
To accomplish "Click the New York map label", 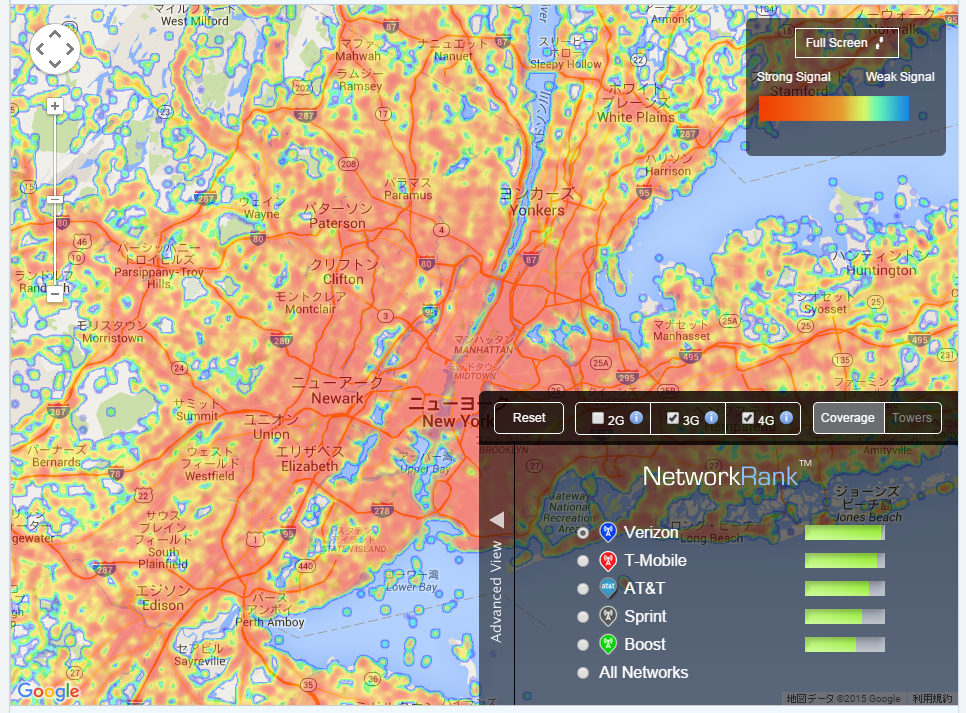I will point(458,422).
